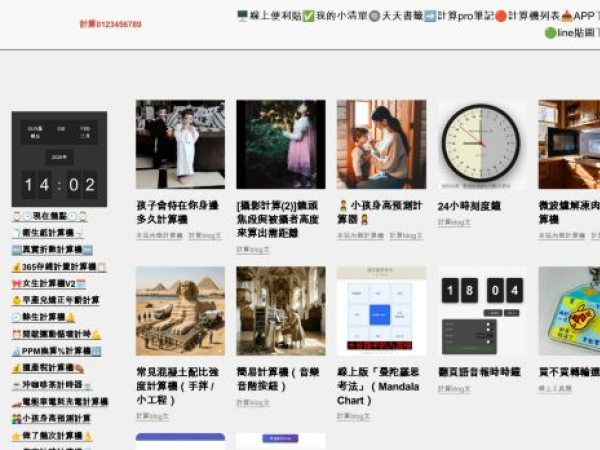Open the 線上便利貼 menu item
The image size is (600, 450).
coord(268,16)
